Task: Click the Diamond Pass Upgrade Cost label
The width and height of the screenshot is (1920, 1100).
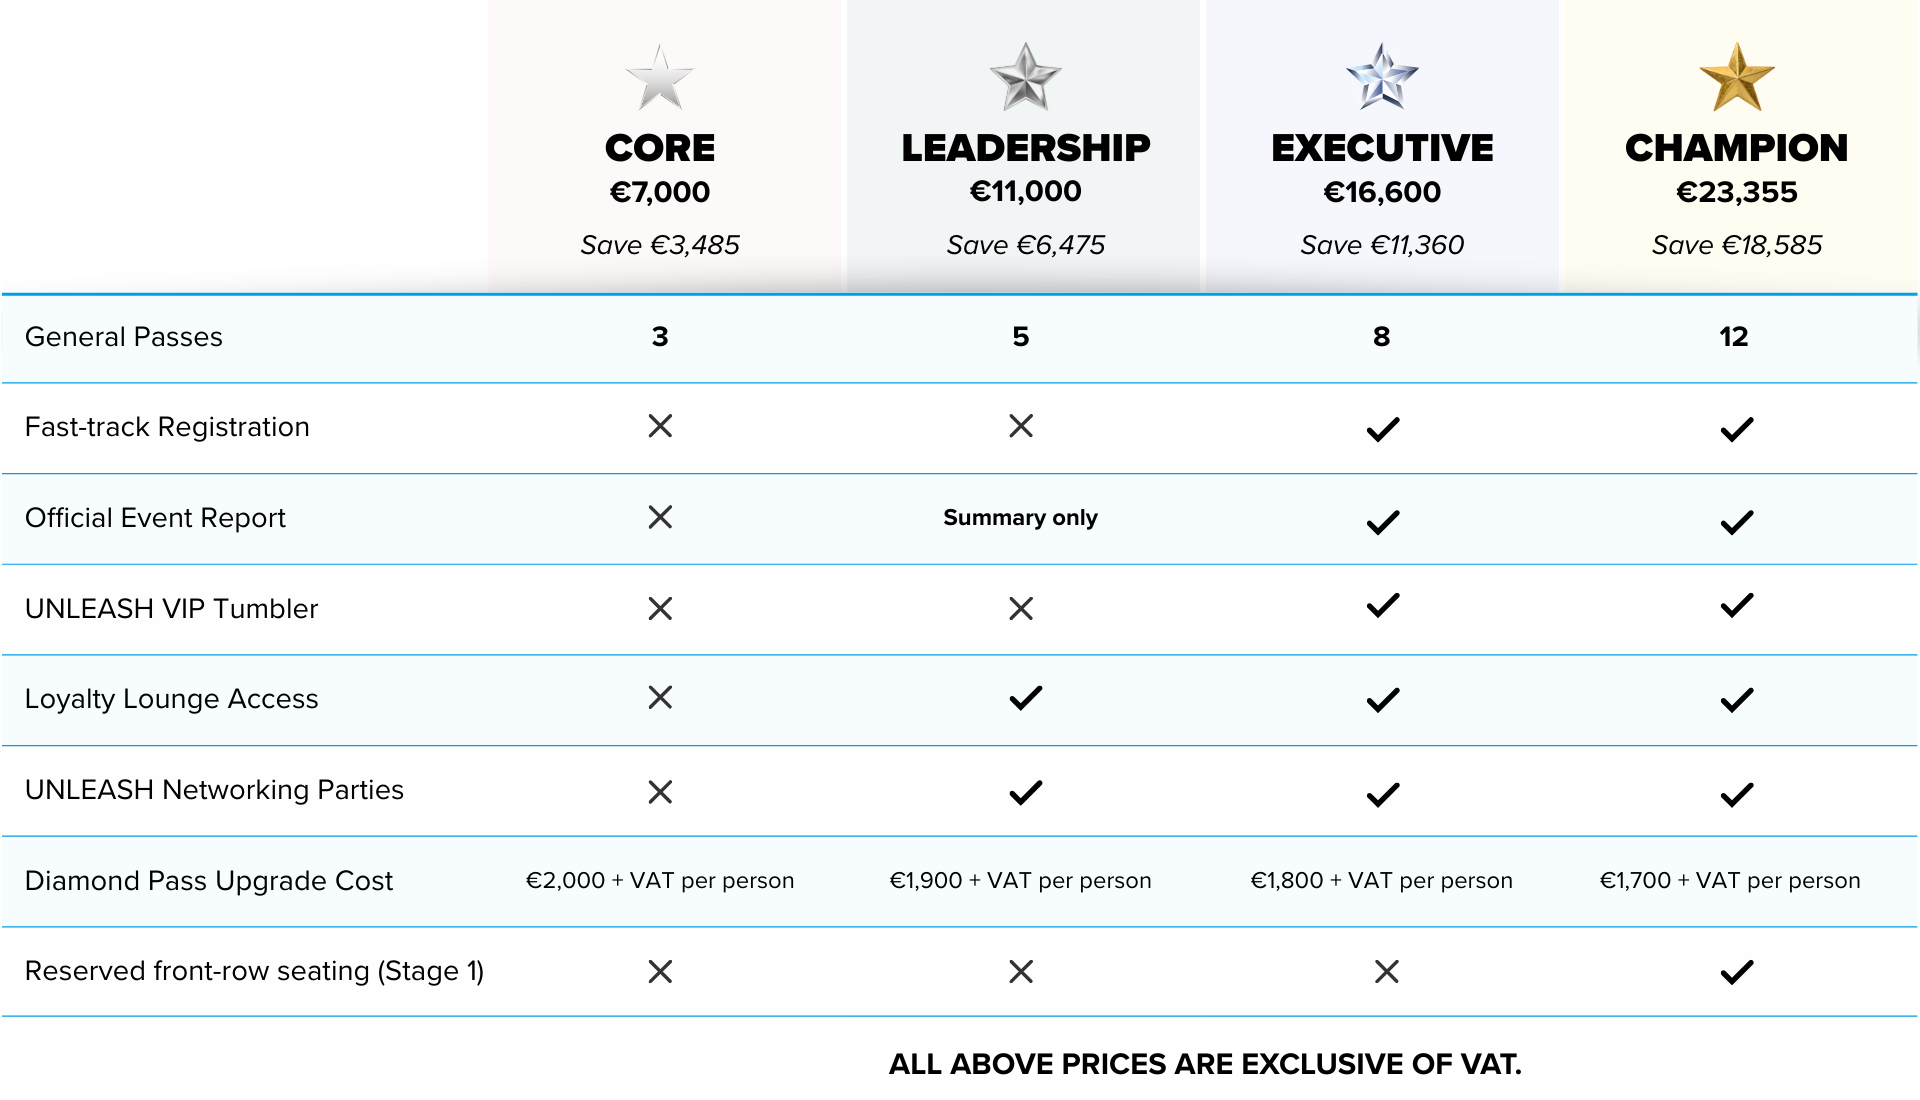Action: point(209,881)
